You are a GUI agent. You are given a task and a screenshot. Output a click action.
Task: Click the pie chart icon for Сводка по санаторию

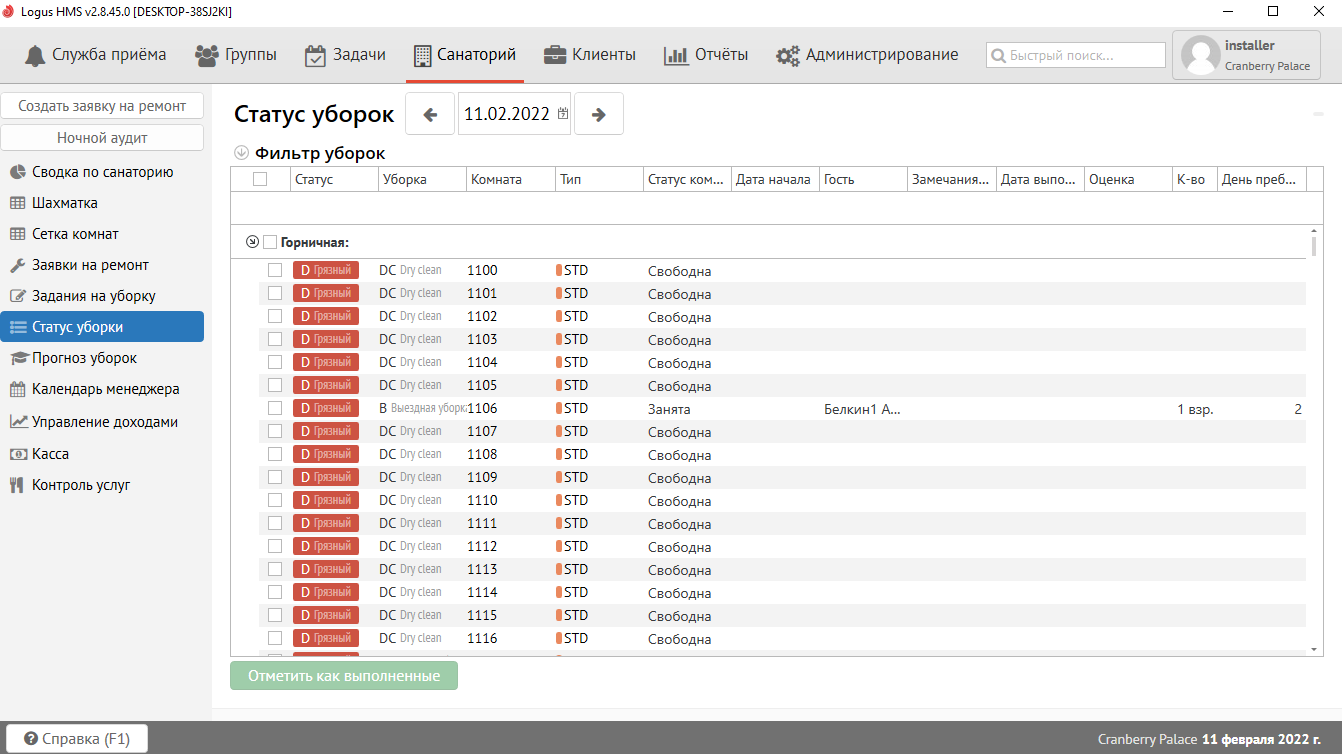17,172
